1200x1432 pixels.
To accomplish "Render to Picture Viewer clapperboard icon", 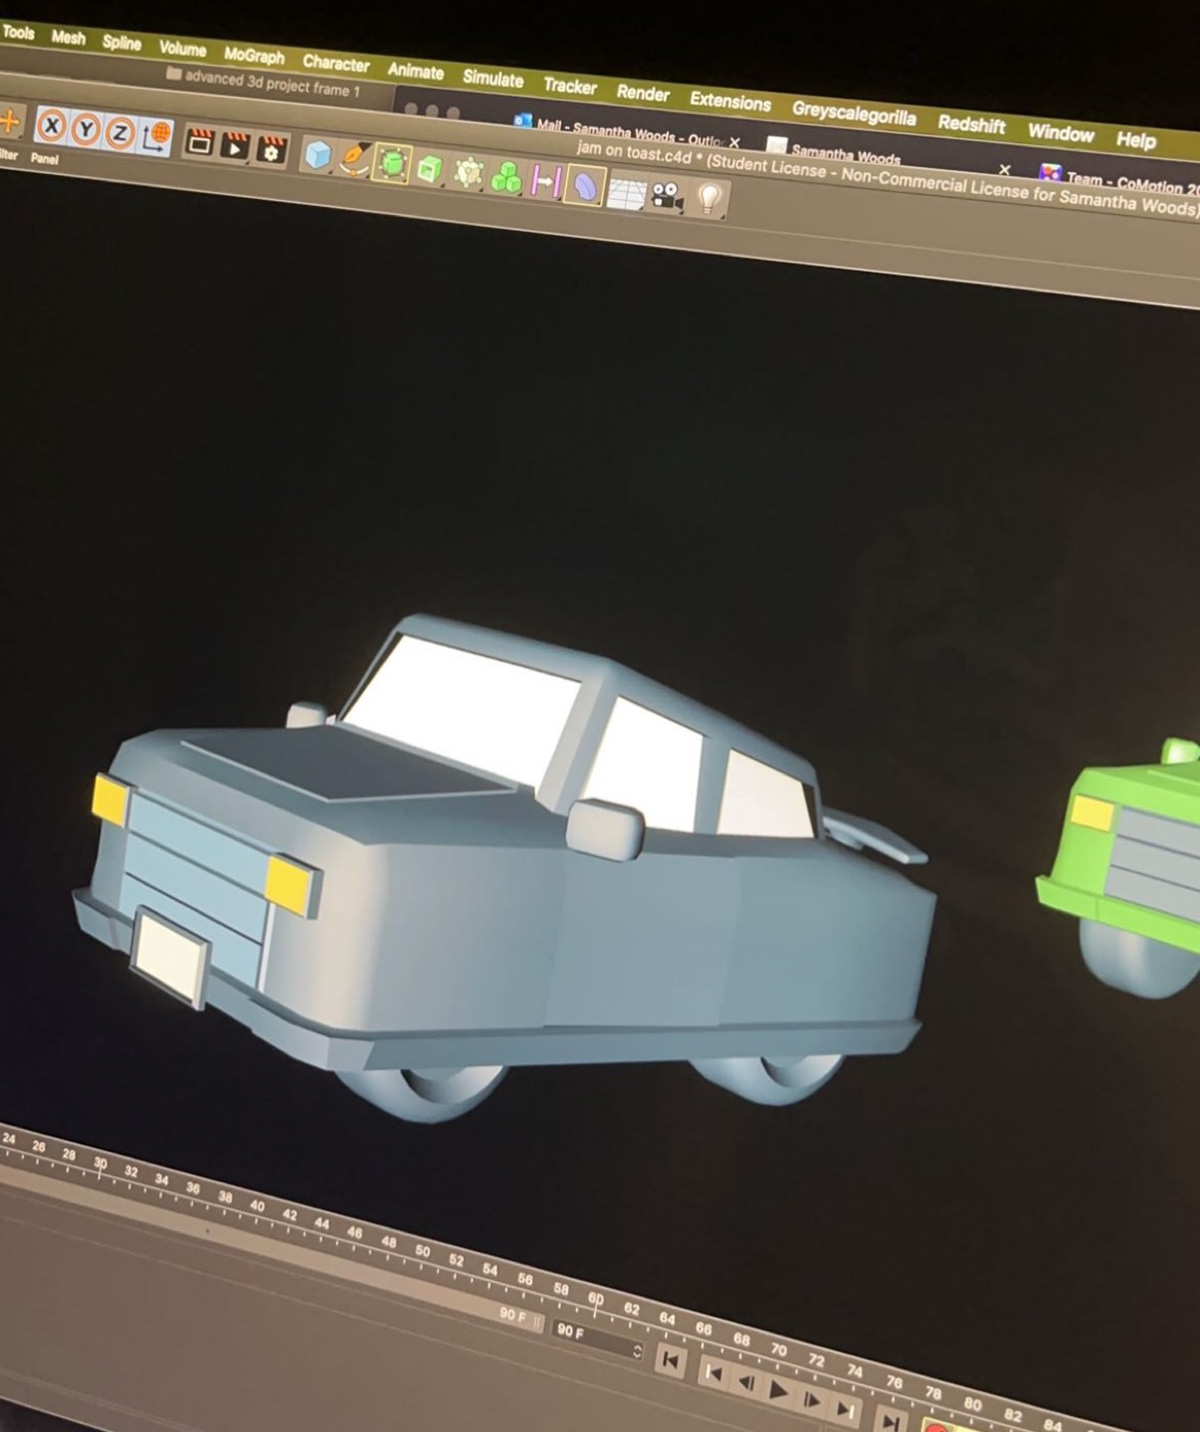I will [235, 146].
